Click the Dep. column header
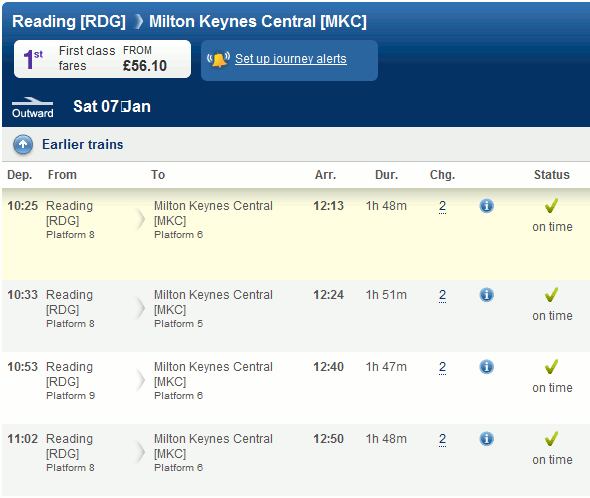This screenshot has height=498, width=590. point(20,175)
